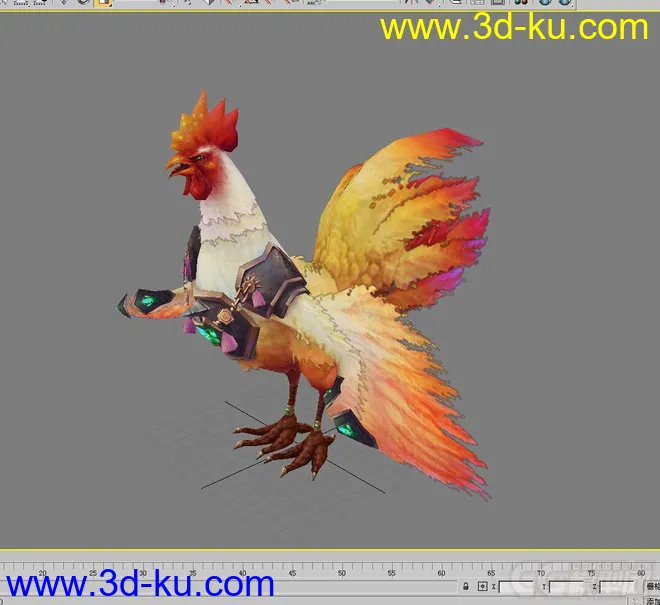The width and height of the screenshot is (660, 605).
Task: Jump to frame 25 on the timeline
Action: pyautogui.click(x=93, y=573)
